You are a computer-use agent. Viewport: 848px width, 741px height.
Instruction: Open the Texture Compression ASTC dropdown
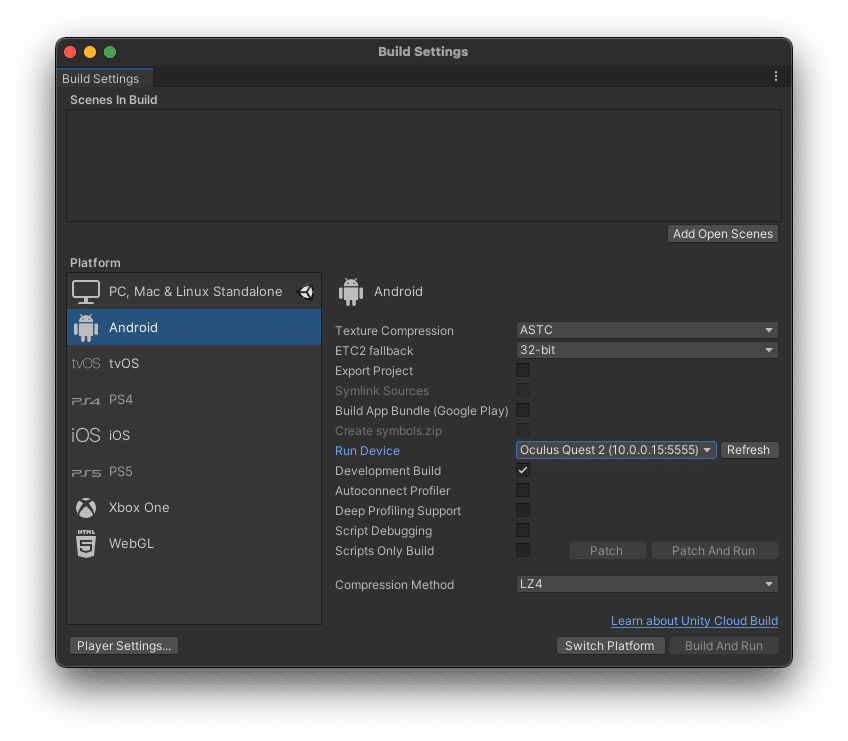647,330
